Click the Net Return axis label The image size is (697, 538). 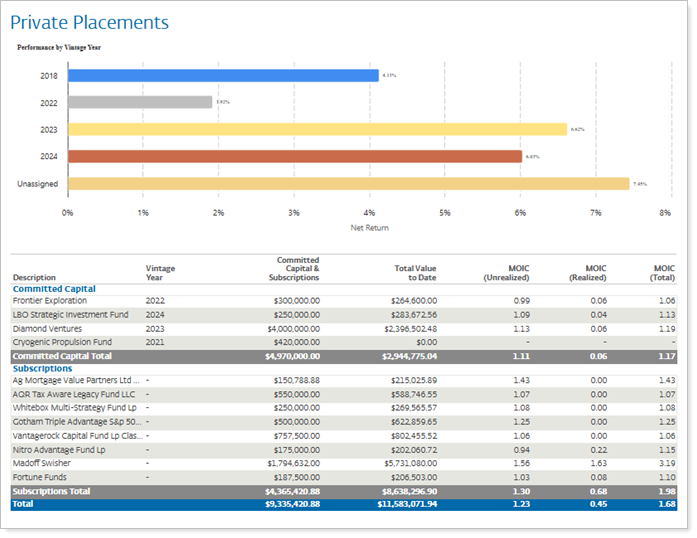point(369,228)
